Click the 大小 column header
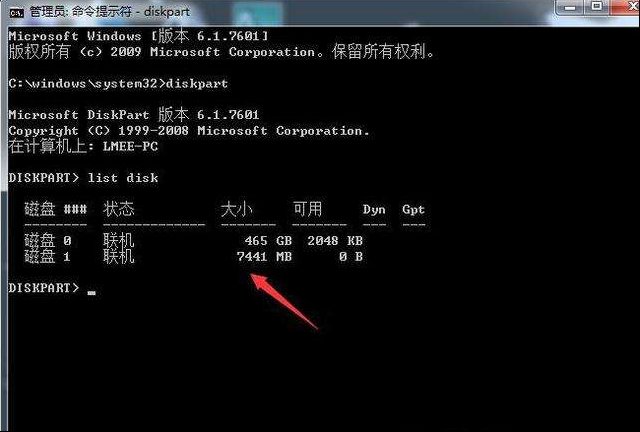Screen dimensions: 640x432 coord(236,209)
